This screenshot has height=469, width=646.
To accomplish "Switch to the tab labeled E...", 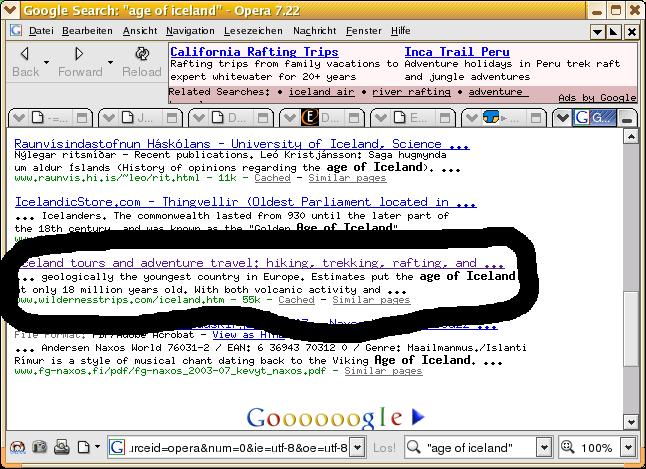I will [x=414, y=118].
